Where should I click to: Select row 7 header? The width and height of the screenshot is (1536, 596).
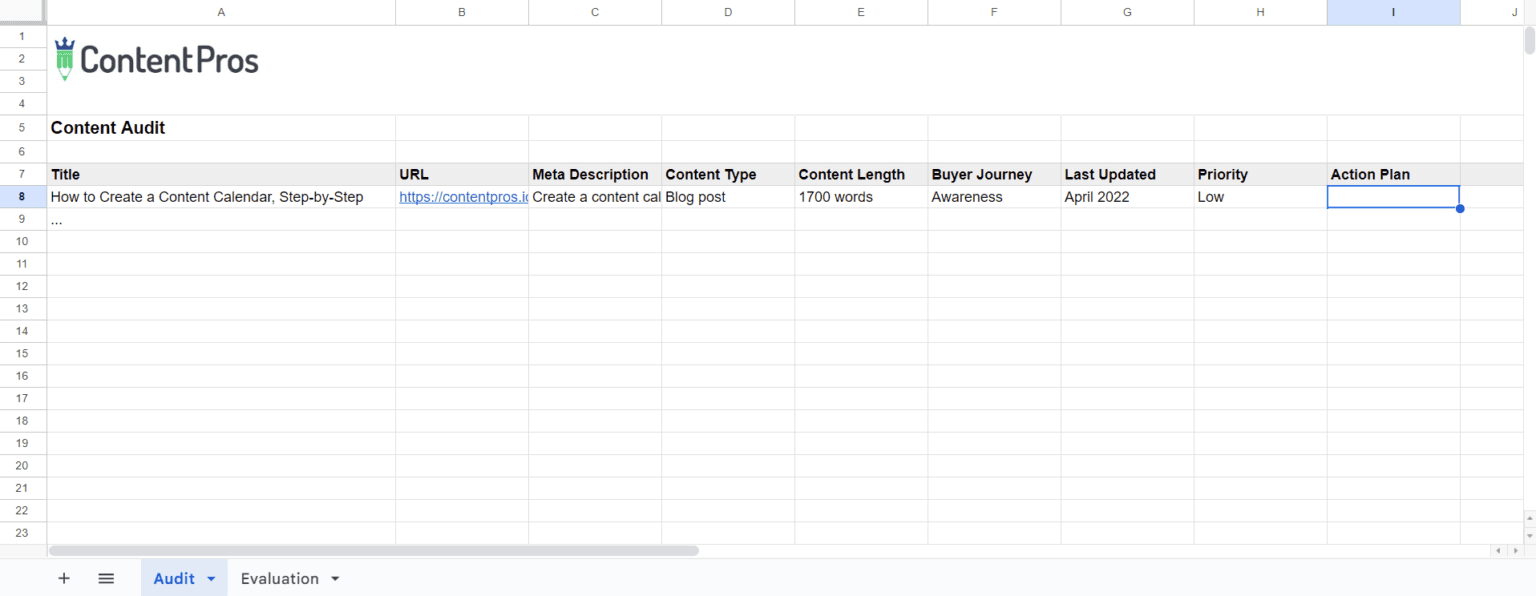click(x=23, y=174)
